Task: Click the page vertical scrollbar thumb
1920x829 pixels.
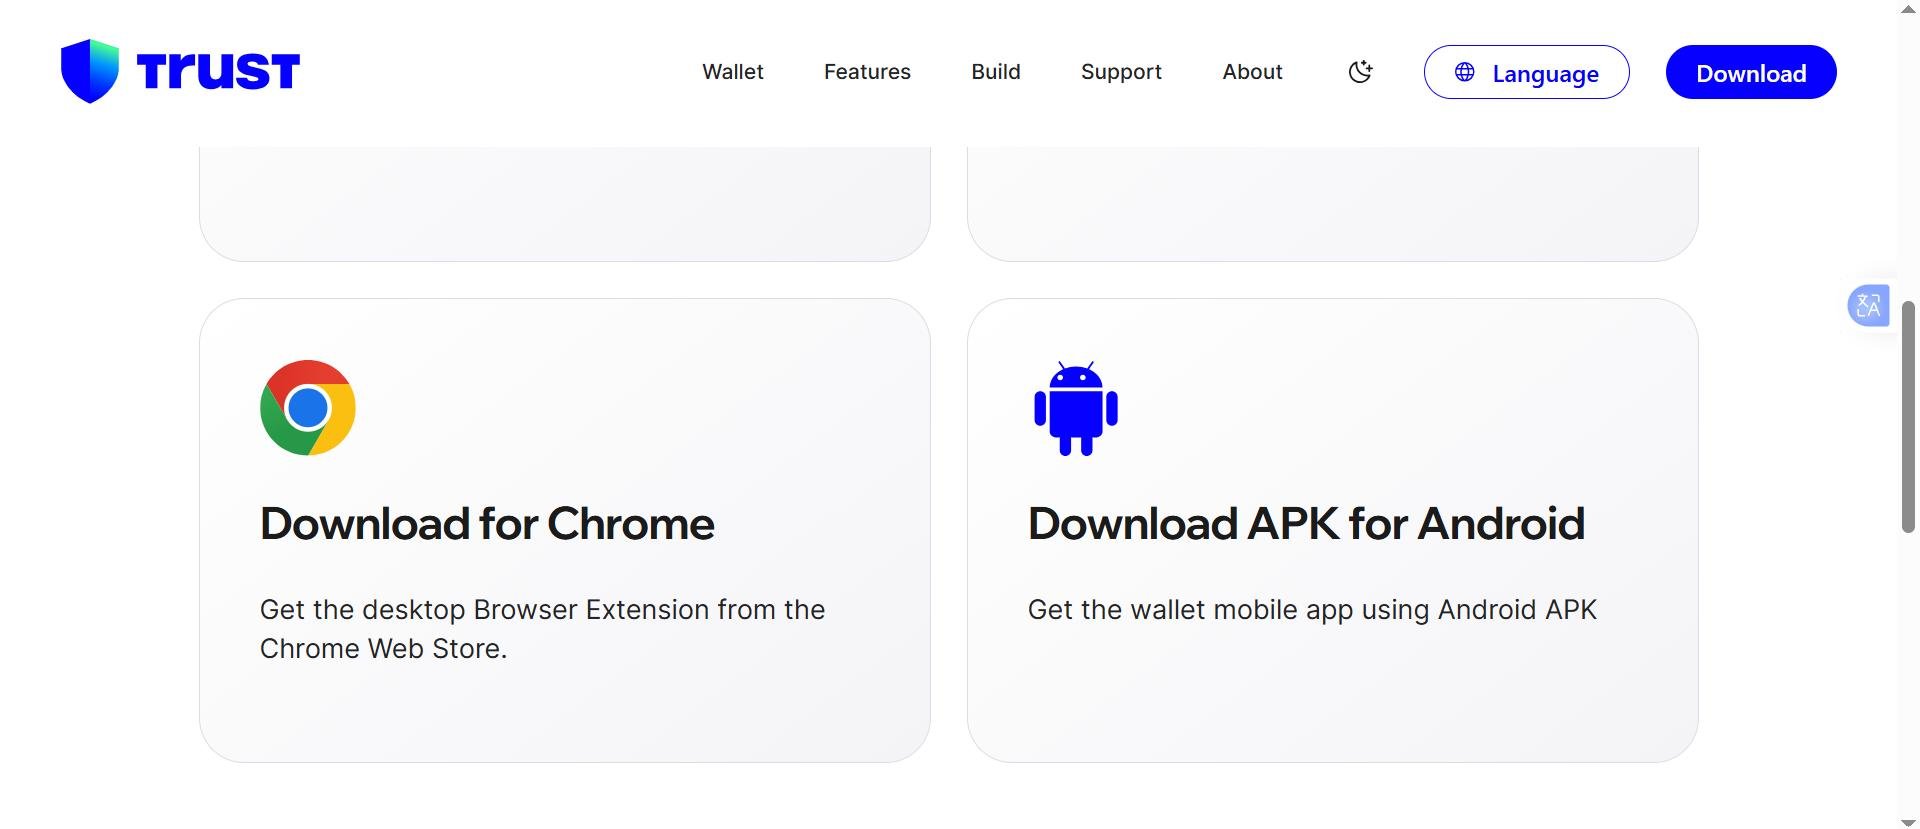Action: point(1908,415)
